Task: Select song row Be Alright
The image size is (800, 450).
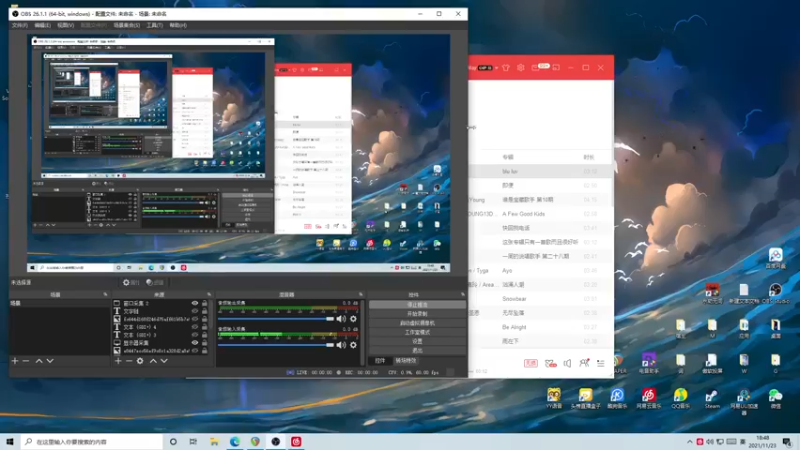Action: (x=541, y=327)
